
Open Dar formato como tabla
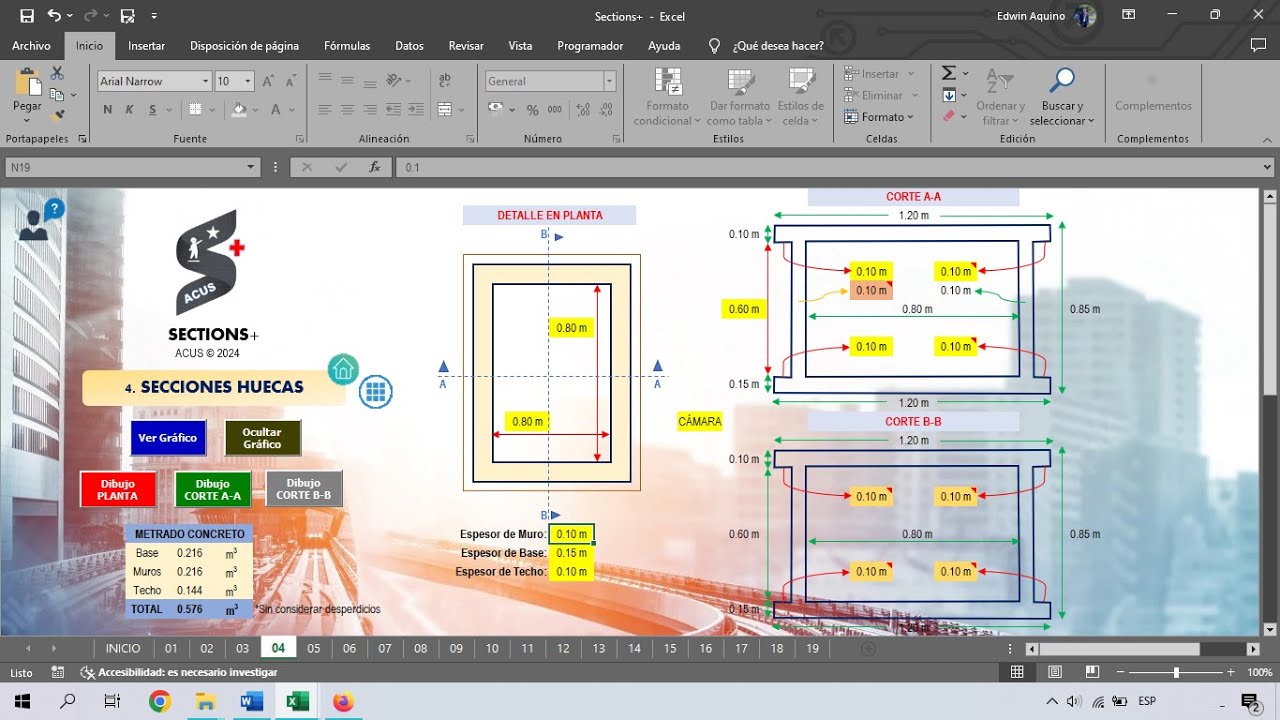click(x=740, y=97)
